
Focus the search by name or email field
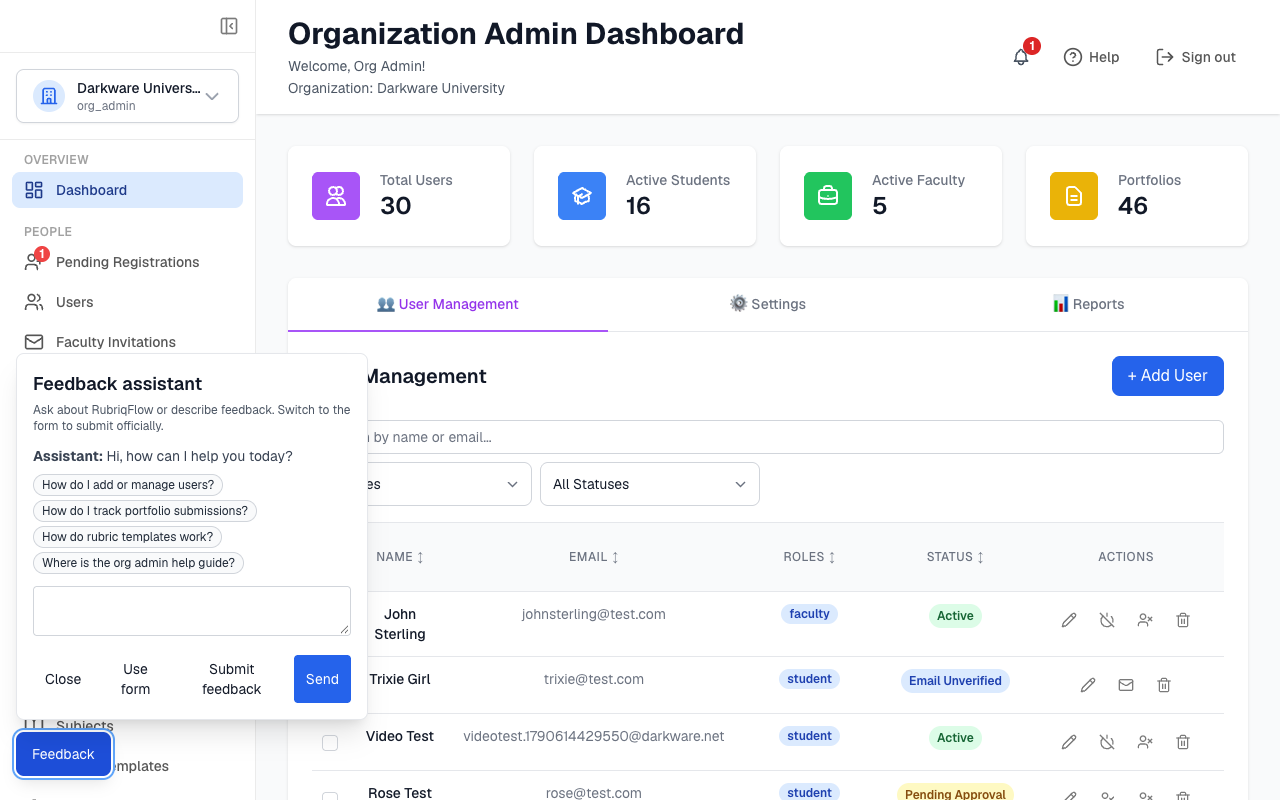tap(767, 437)
